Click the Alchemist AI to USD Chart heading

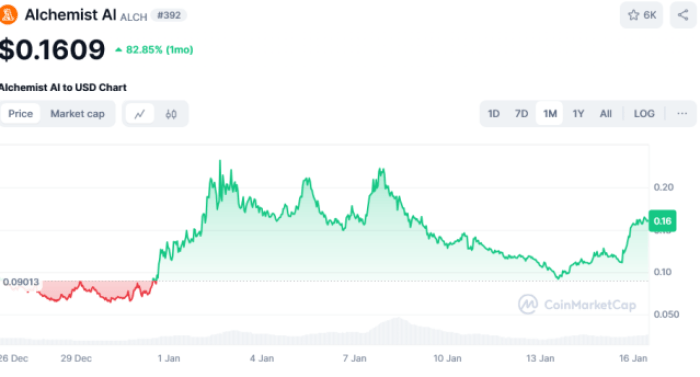(x=63, y=88)
